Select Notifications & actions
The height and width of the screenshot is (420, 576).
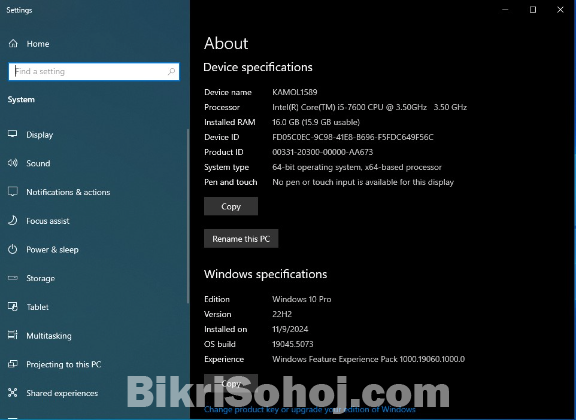(68, 192)
